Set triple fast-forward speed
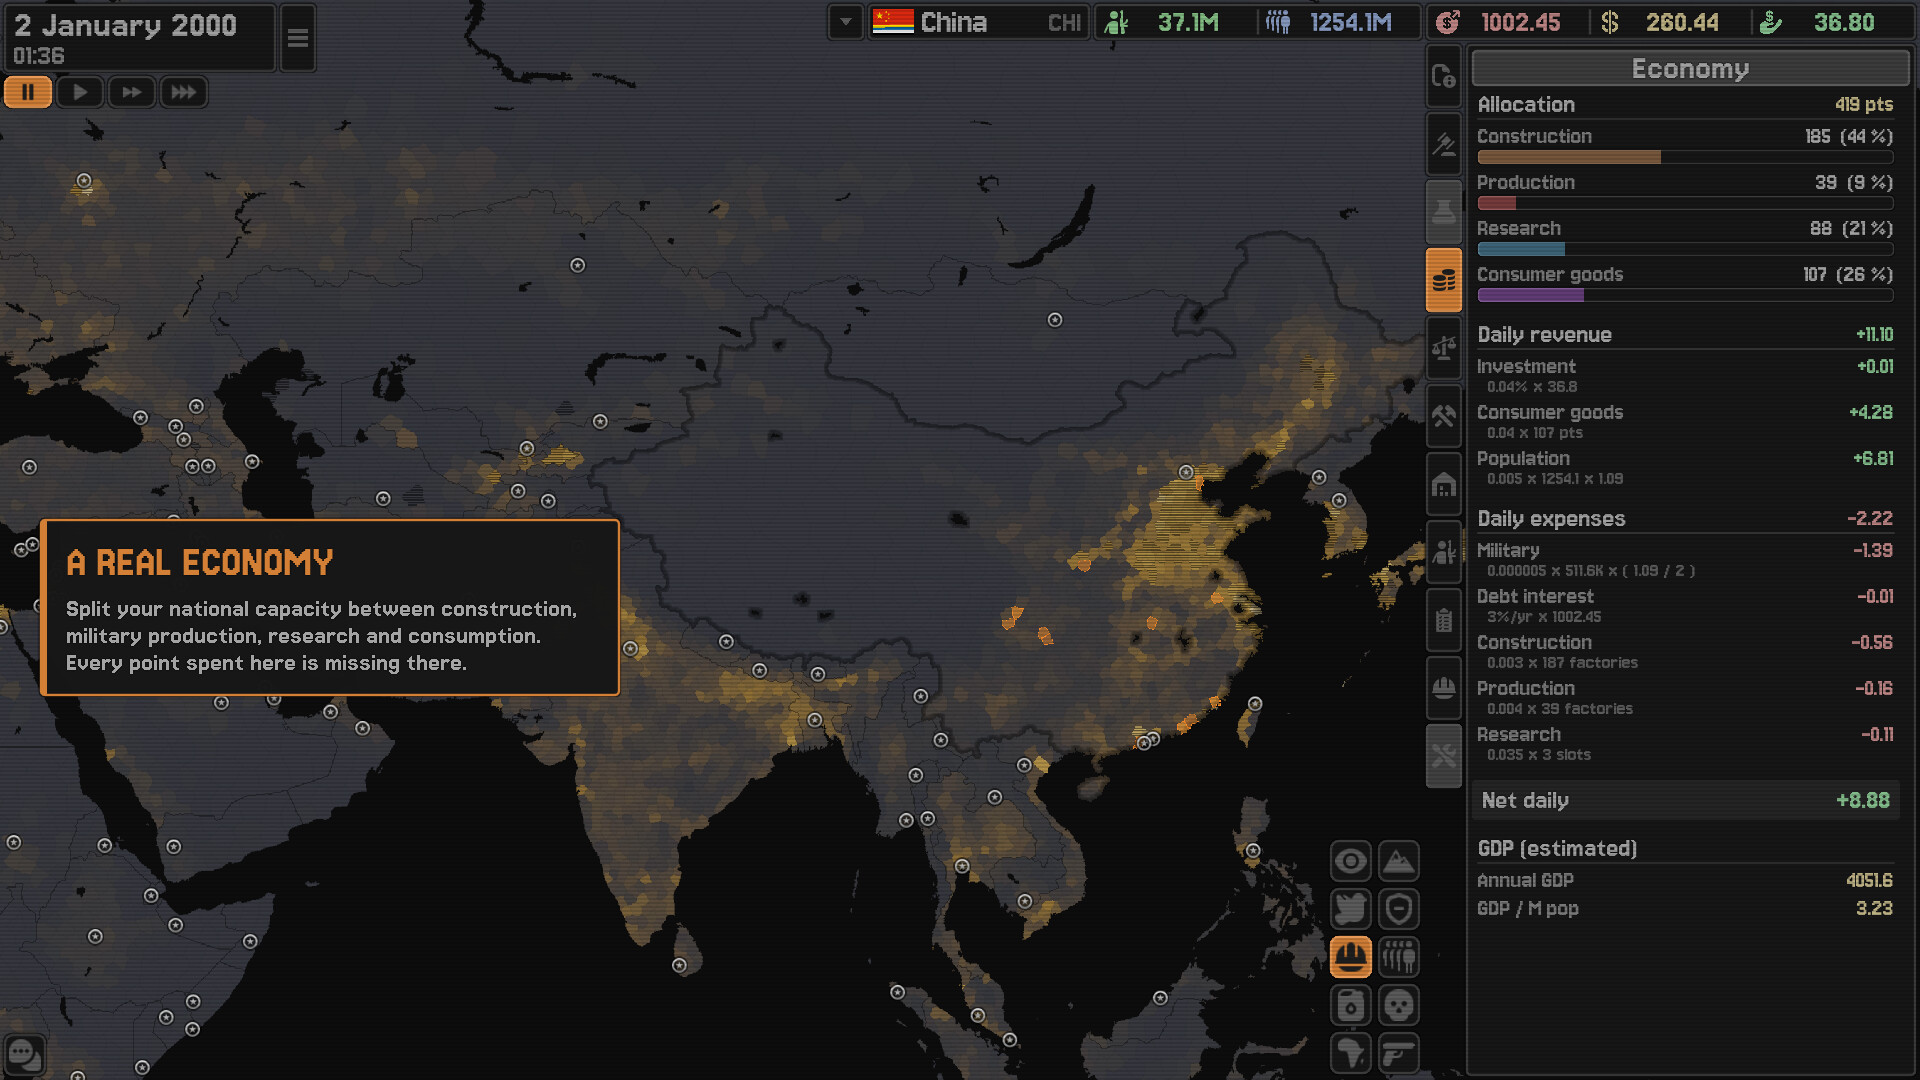Image resolution: width=1920 pixels, height=1080 pixels. pos(184,92)
